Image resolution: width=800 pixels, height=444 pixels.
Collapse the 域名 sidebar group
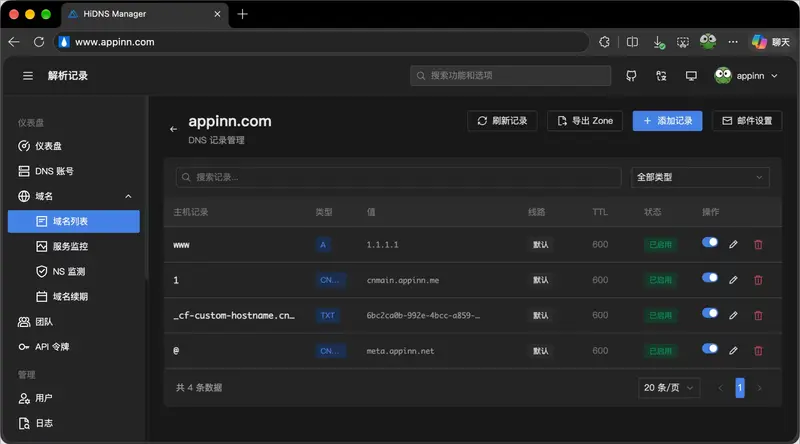tap(73, 196)
